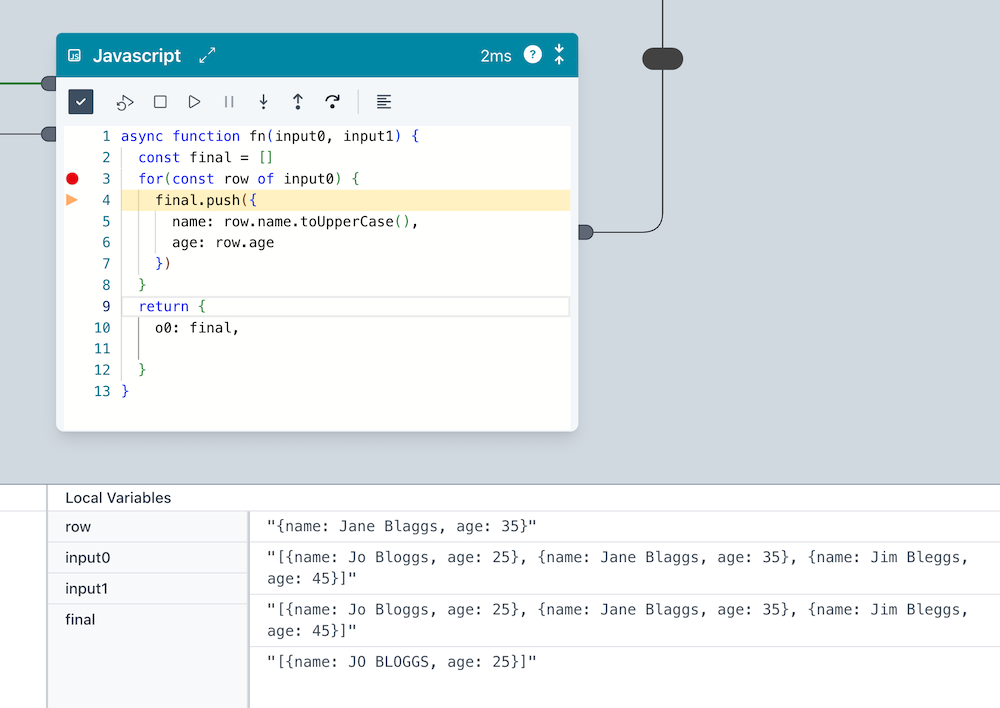Expand the Javascript node to fullscreen
Screen dimensions: 1000x708
tap(207, 56)
